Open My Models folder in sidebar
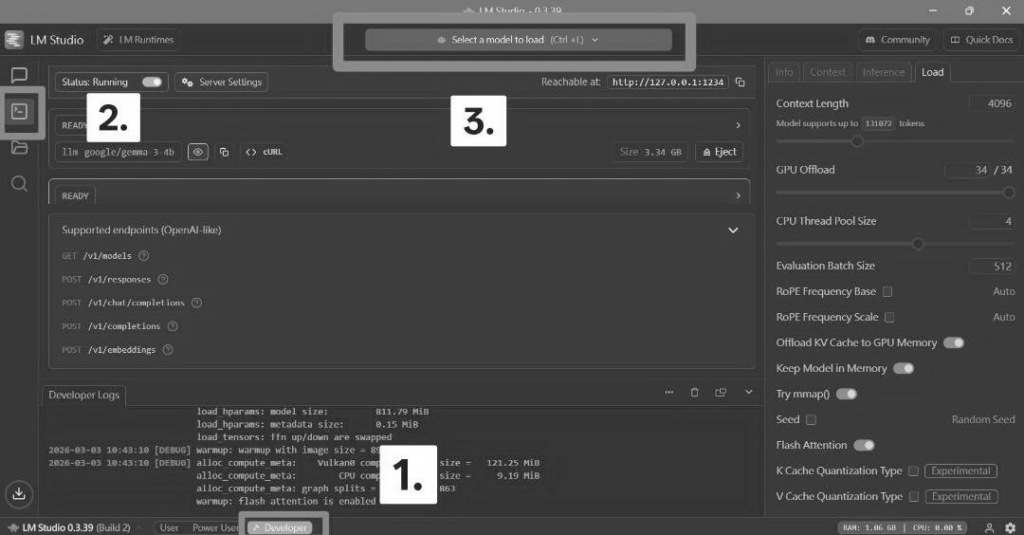1024x535 pixels. point(19,148)
